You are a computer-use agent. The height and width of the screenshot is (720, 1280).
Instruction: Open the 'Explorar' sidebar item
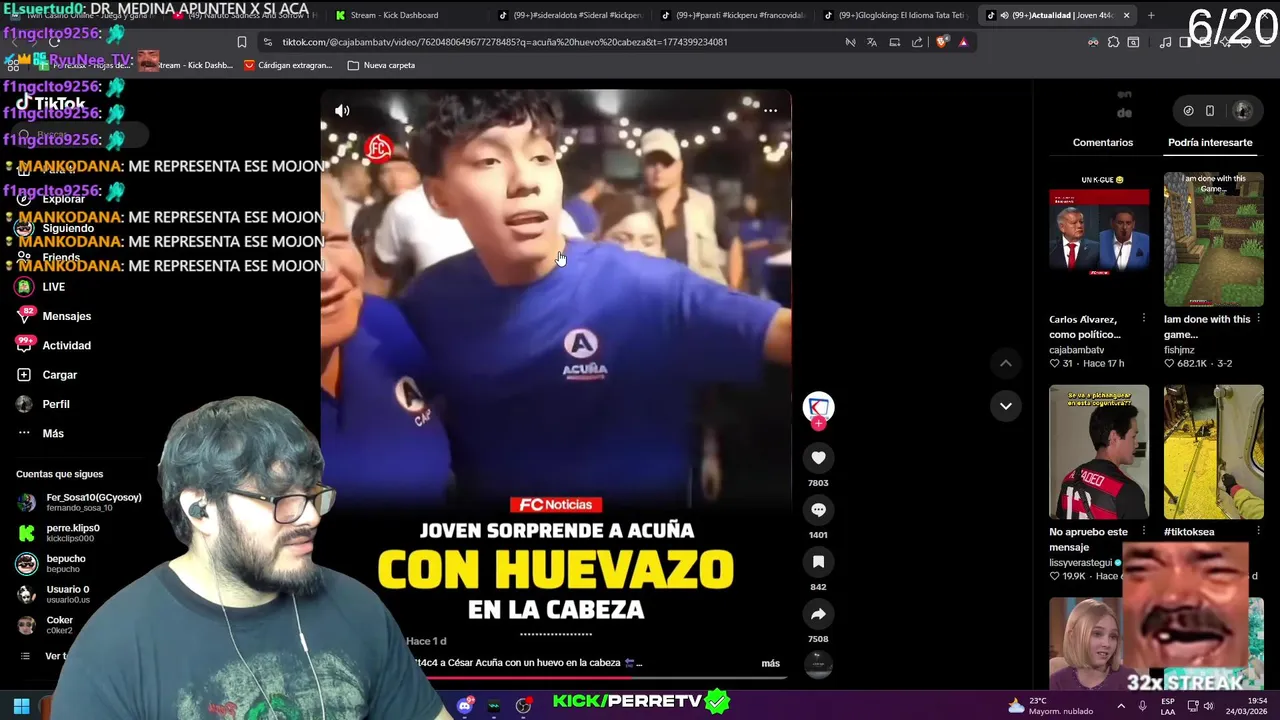point(63,199)
